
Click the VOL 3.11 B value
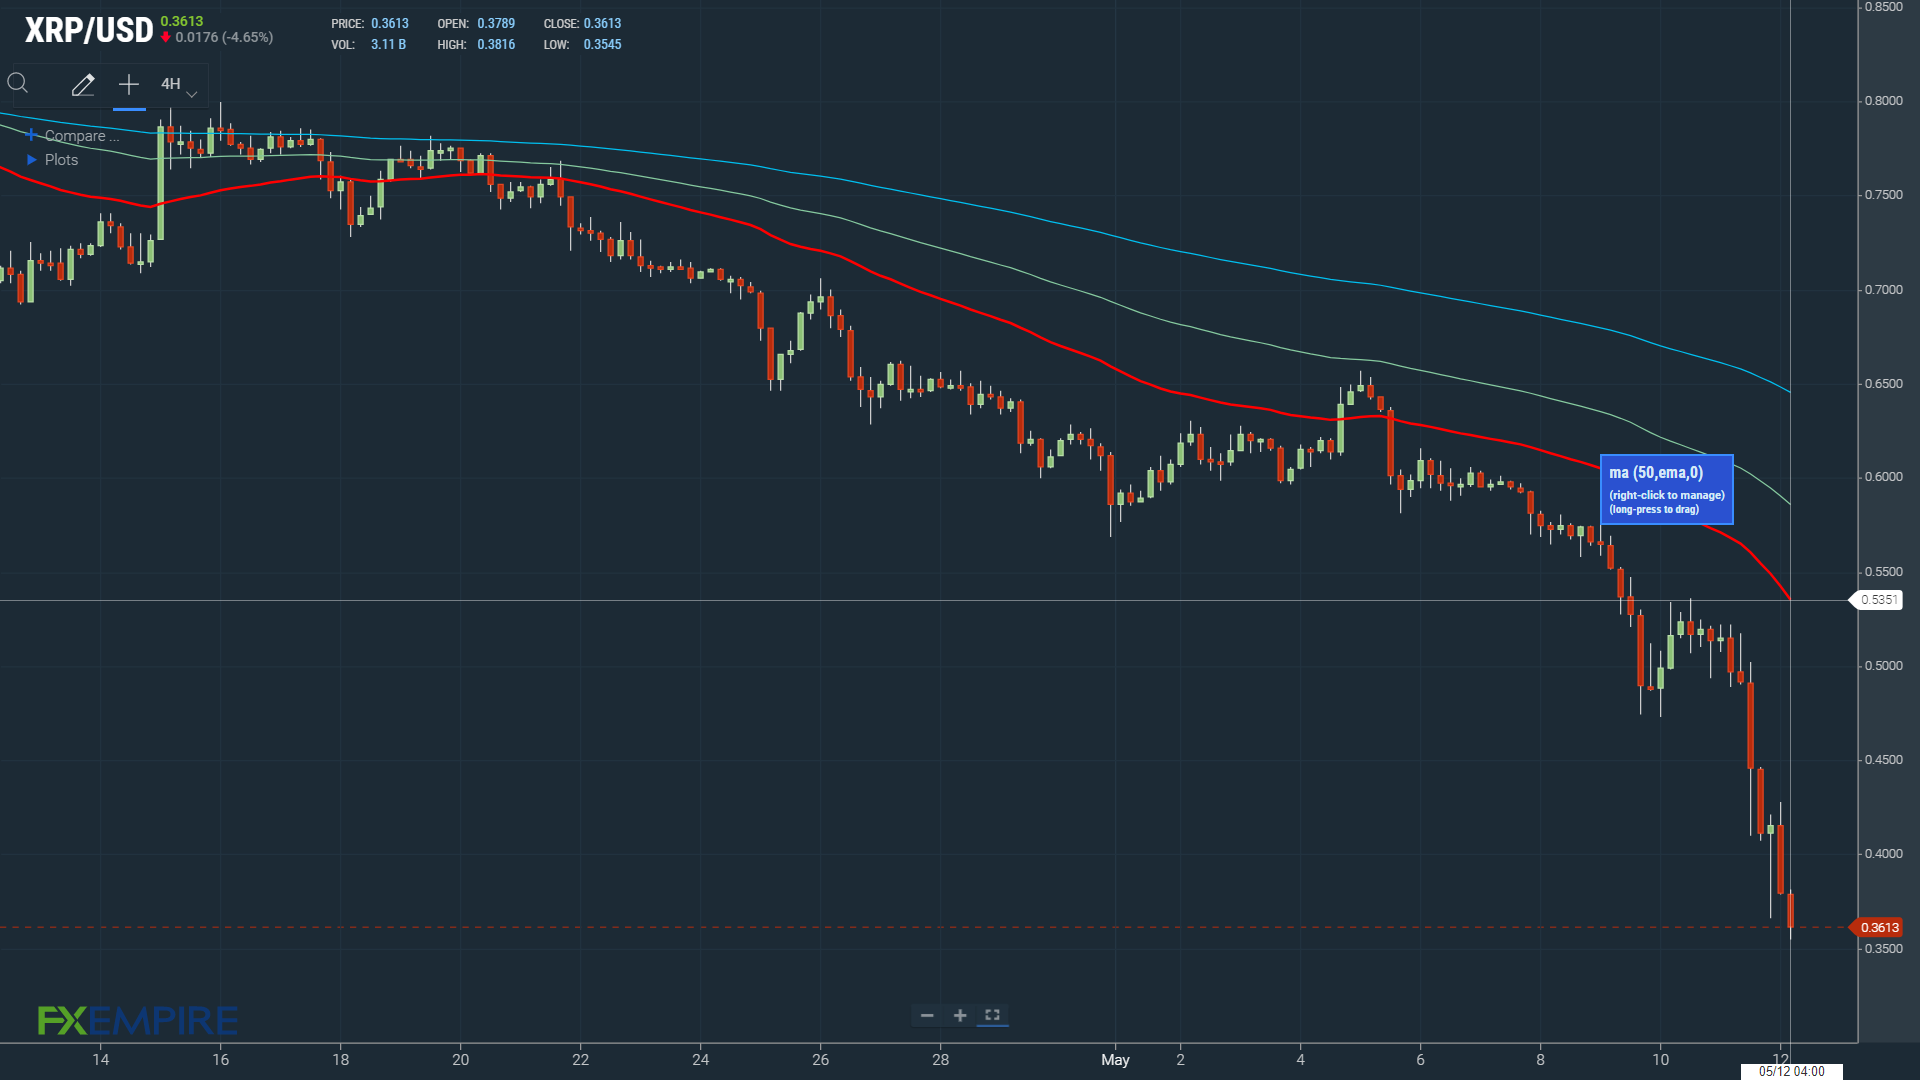(x=388, y=45)
